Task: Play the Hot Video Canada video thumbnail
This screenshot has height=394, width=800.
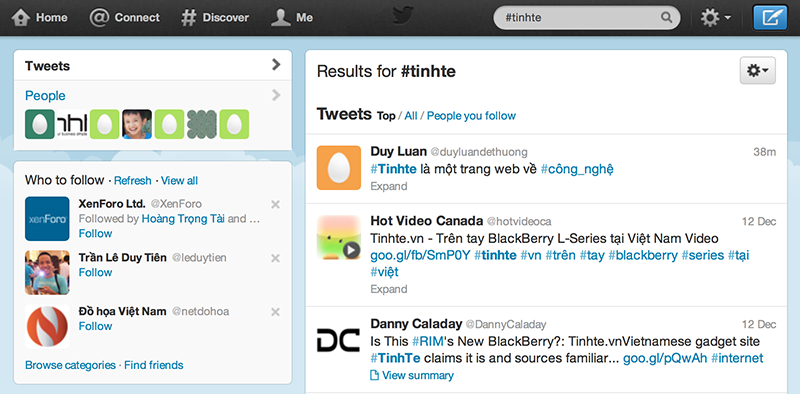Action: tap(339, 237)
